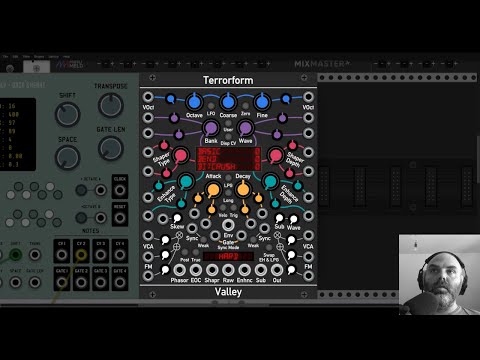Open the Library menu
This screenshot has width=480, height=360.
click(x=53, y=57)
